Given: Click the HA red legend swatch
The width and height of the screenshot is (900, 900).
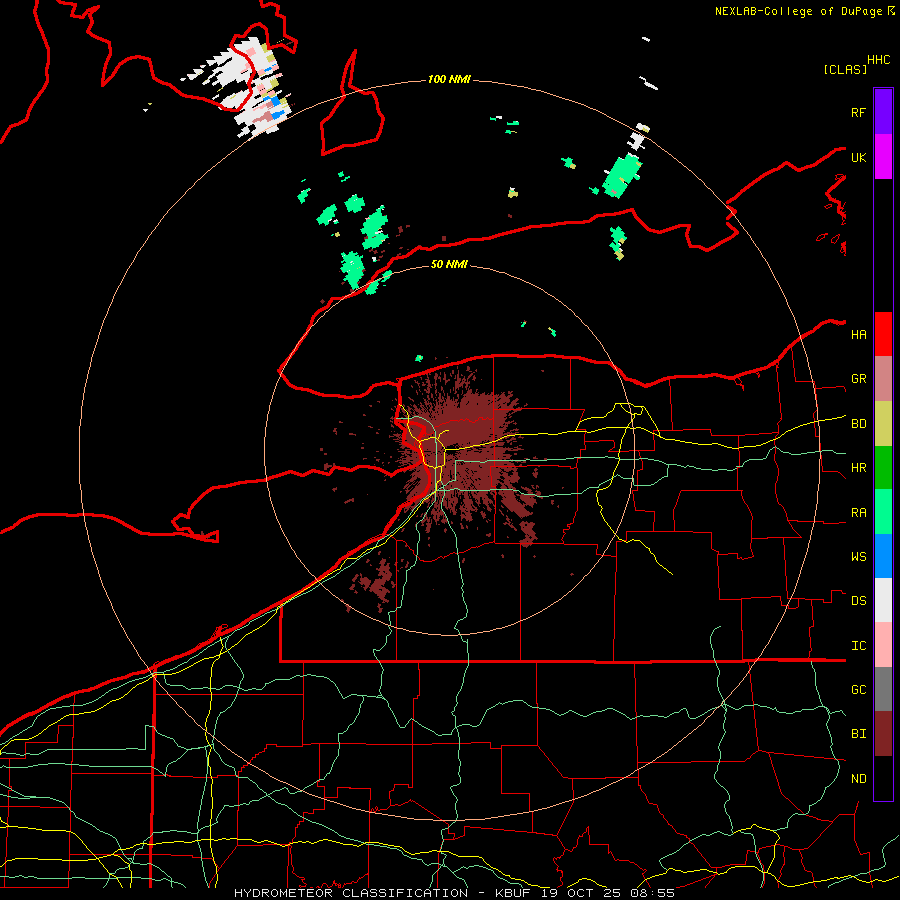Looking at the screenshot, I should pos(883,334).
